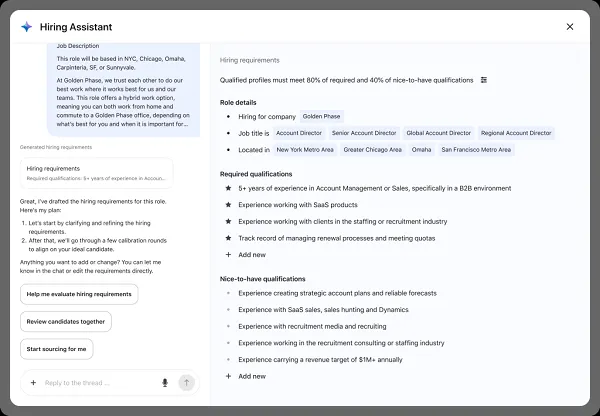Activate the microphone voice input icon

pyautogui.click(x=164, y=382)
